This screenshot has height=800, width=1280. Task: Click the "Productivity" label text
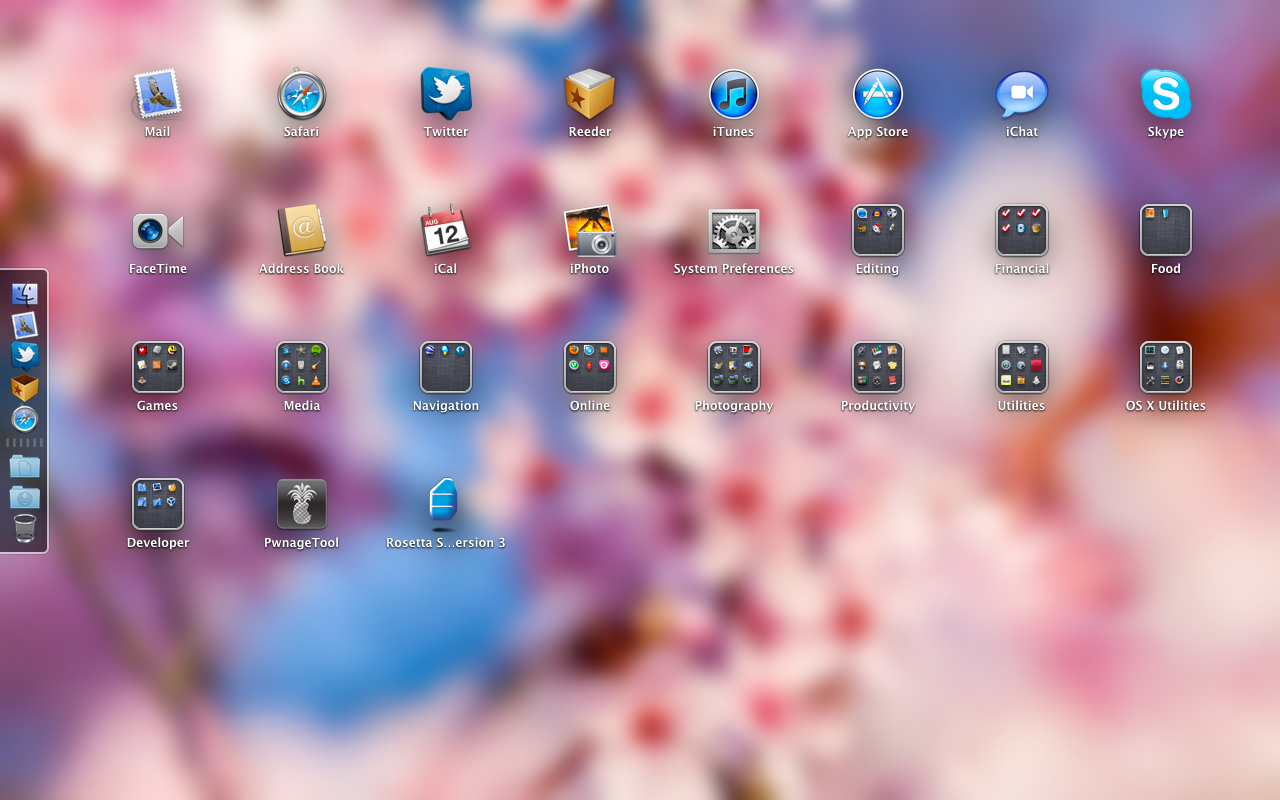[x=878, y=406]
